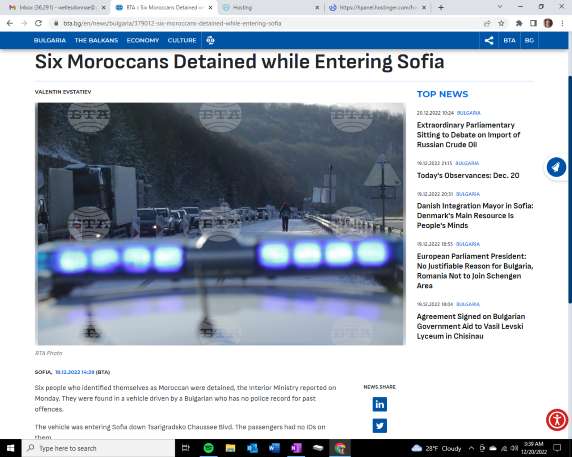This screenshot has width=572, height=457.
Task: Open the BULGARIA section
Action: [x=50, y=40]
